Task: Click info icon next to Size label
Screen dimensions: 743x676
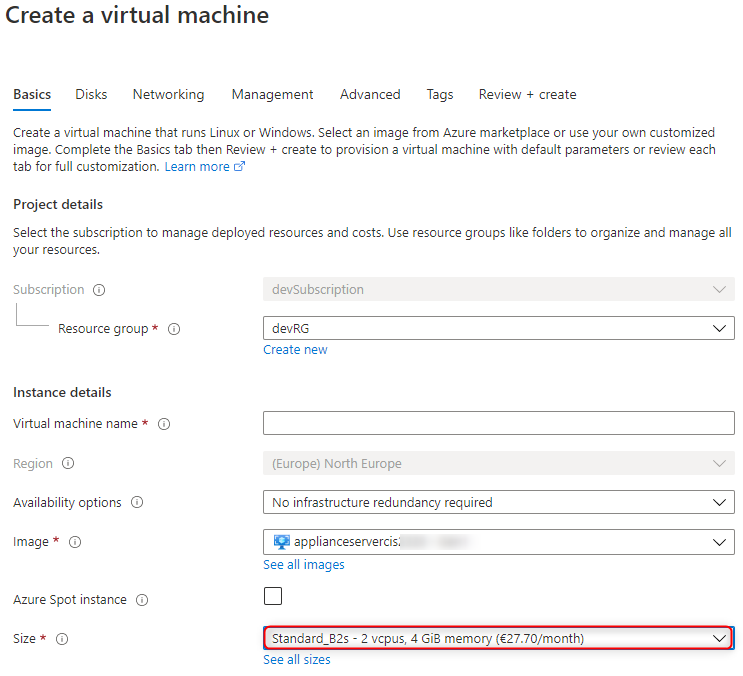Action: coord(62,639)
